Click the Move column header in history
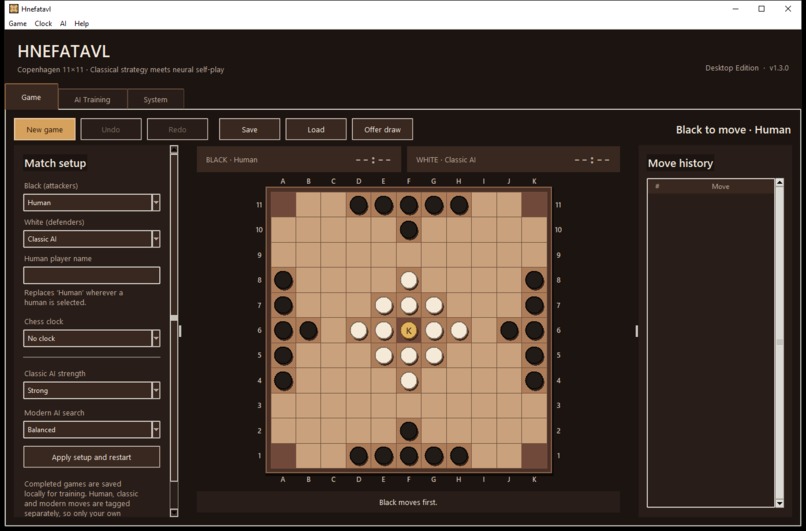 pos(720,187)
